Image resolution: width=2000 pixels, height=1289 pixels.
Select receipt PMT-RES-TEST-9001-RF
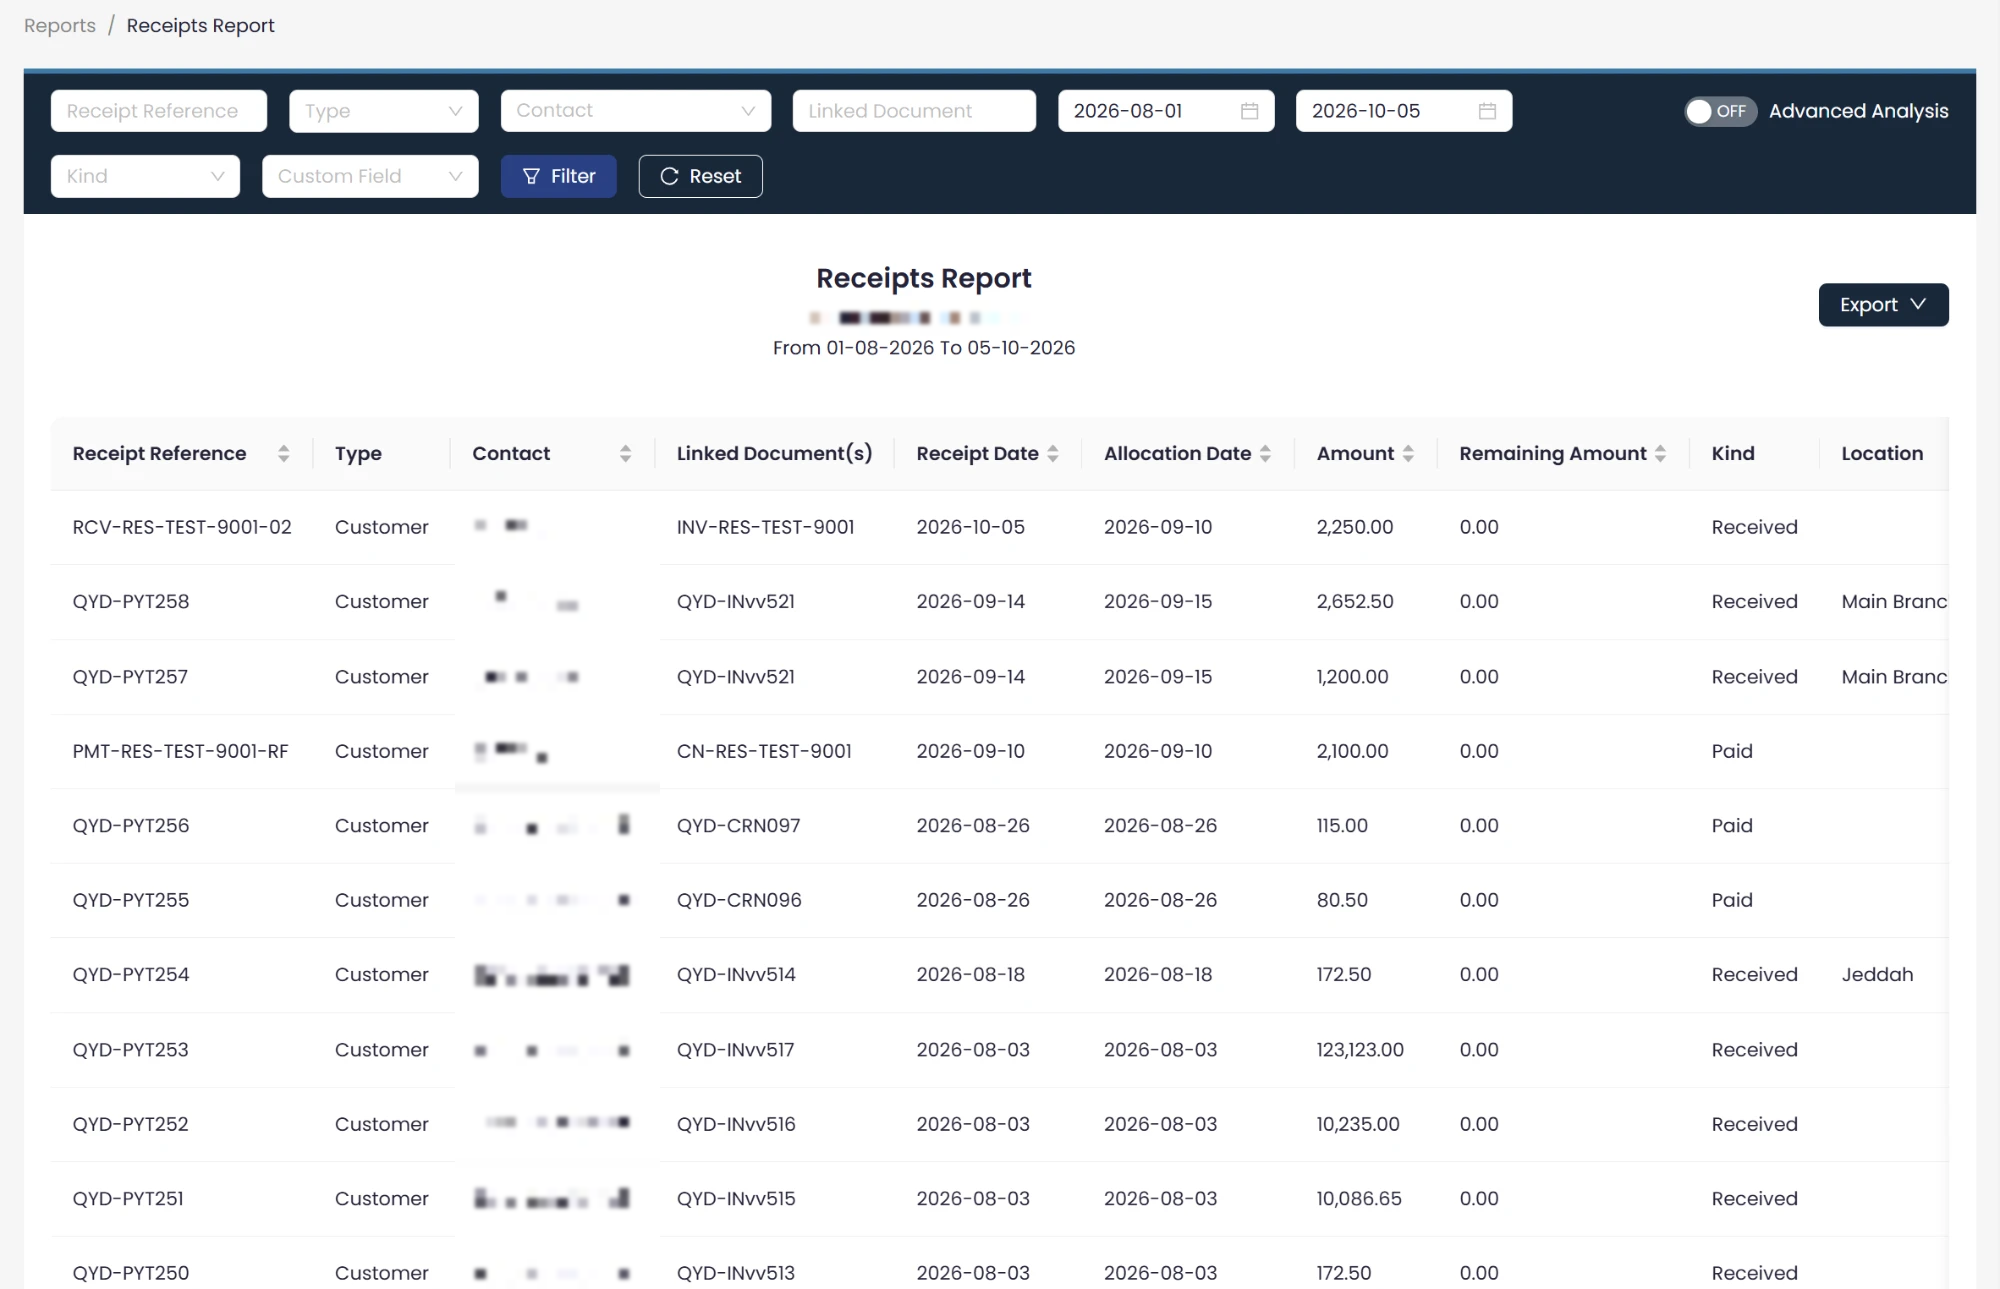pyautogui.click(x=180, y=751)
